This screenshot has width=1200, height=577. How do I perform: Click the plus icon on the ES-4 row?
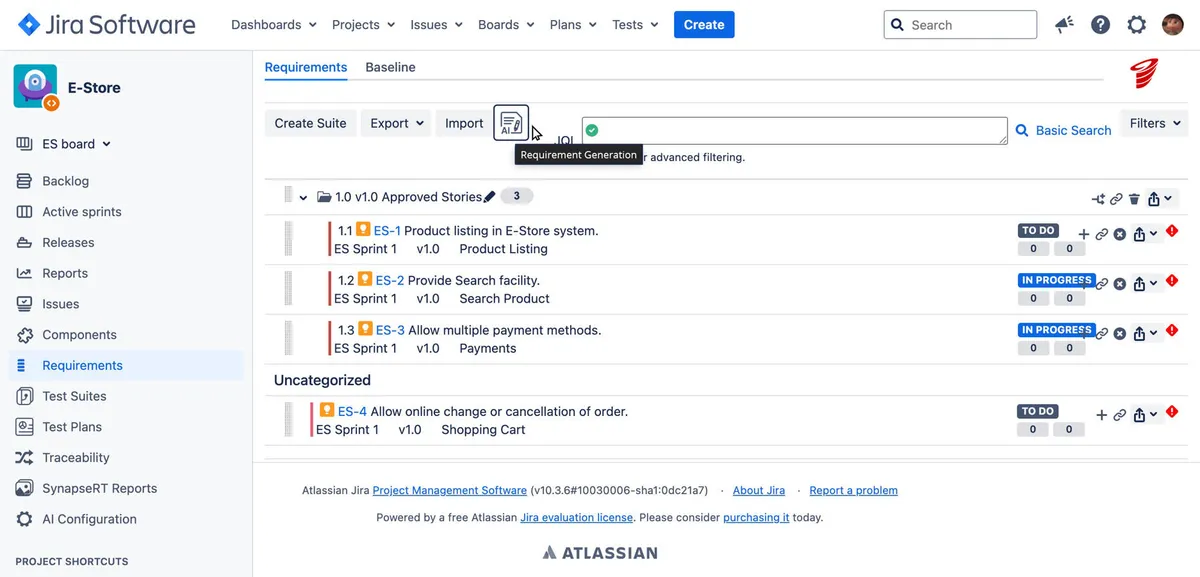coord(1102,415)
